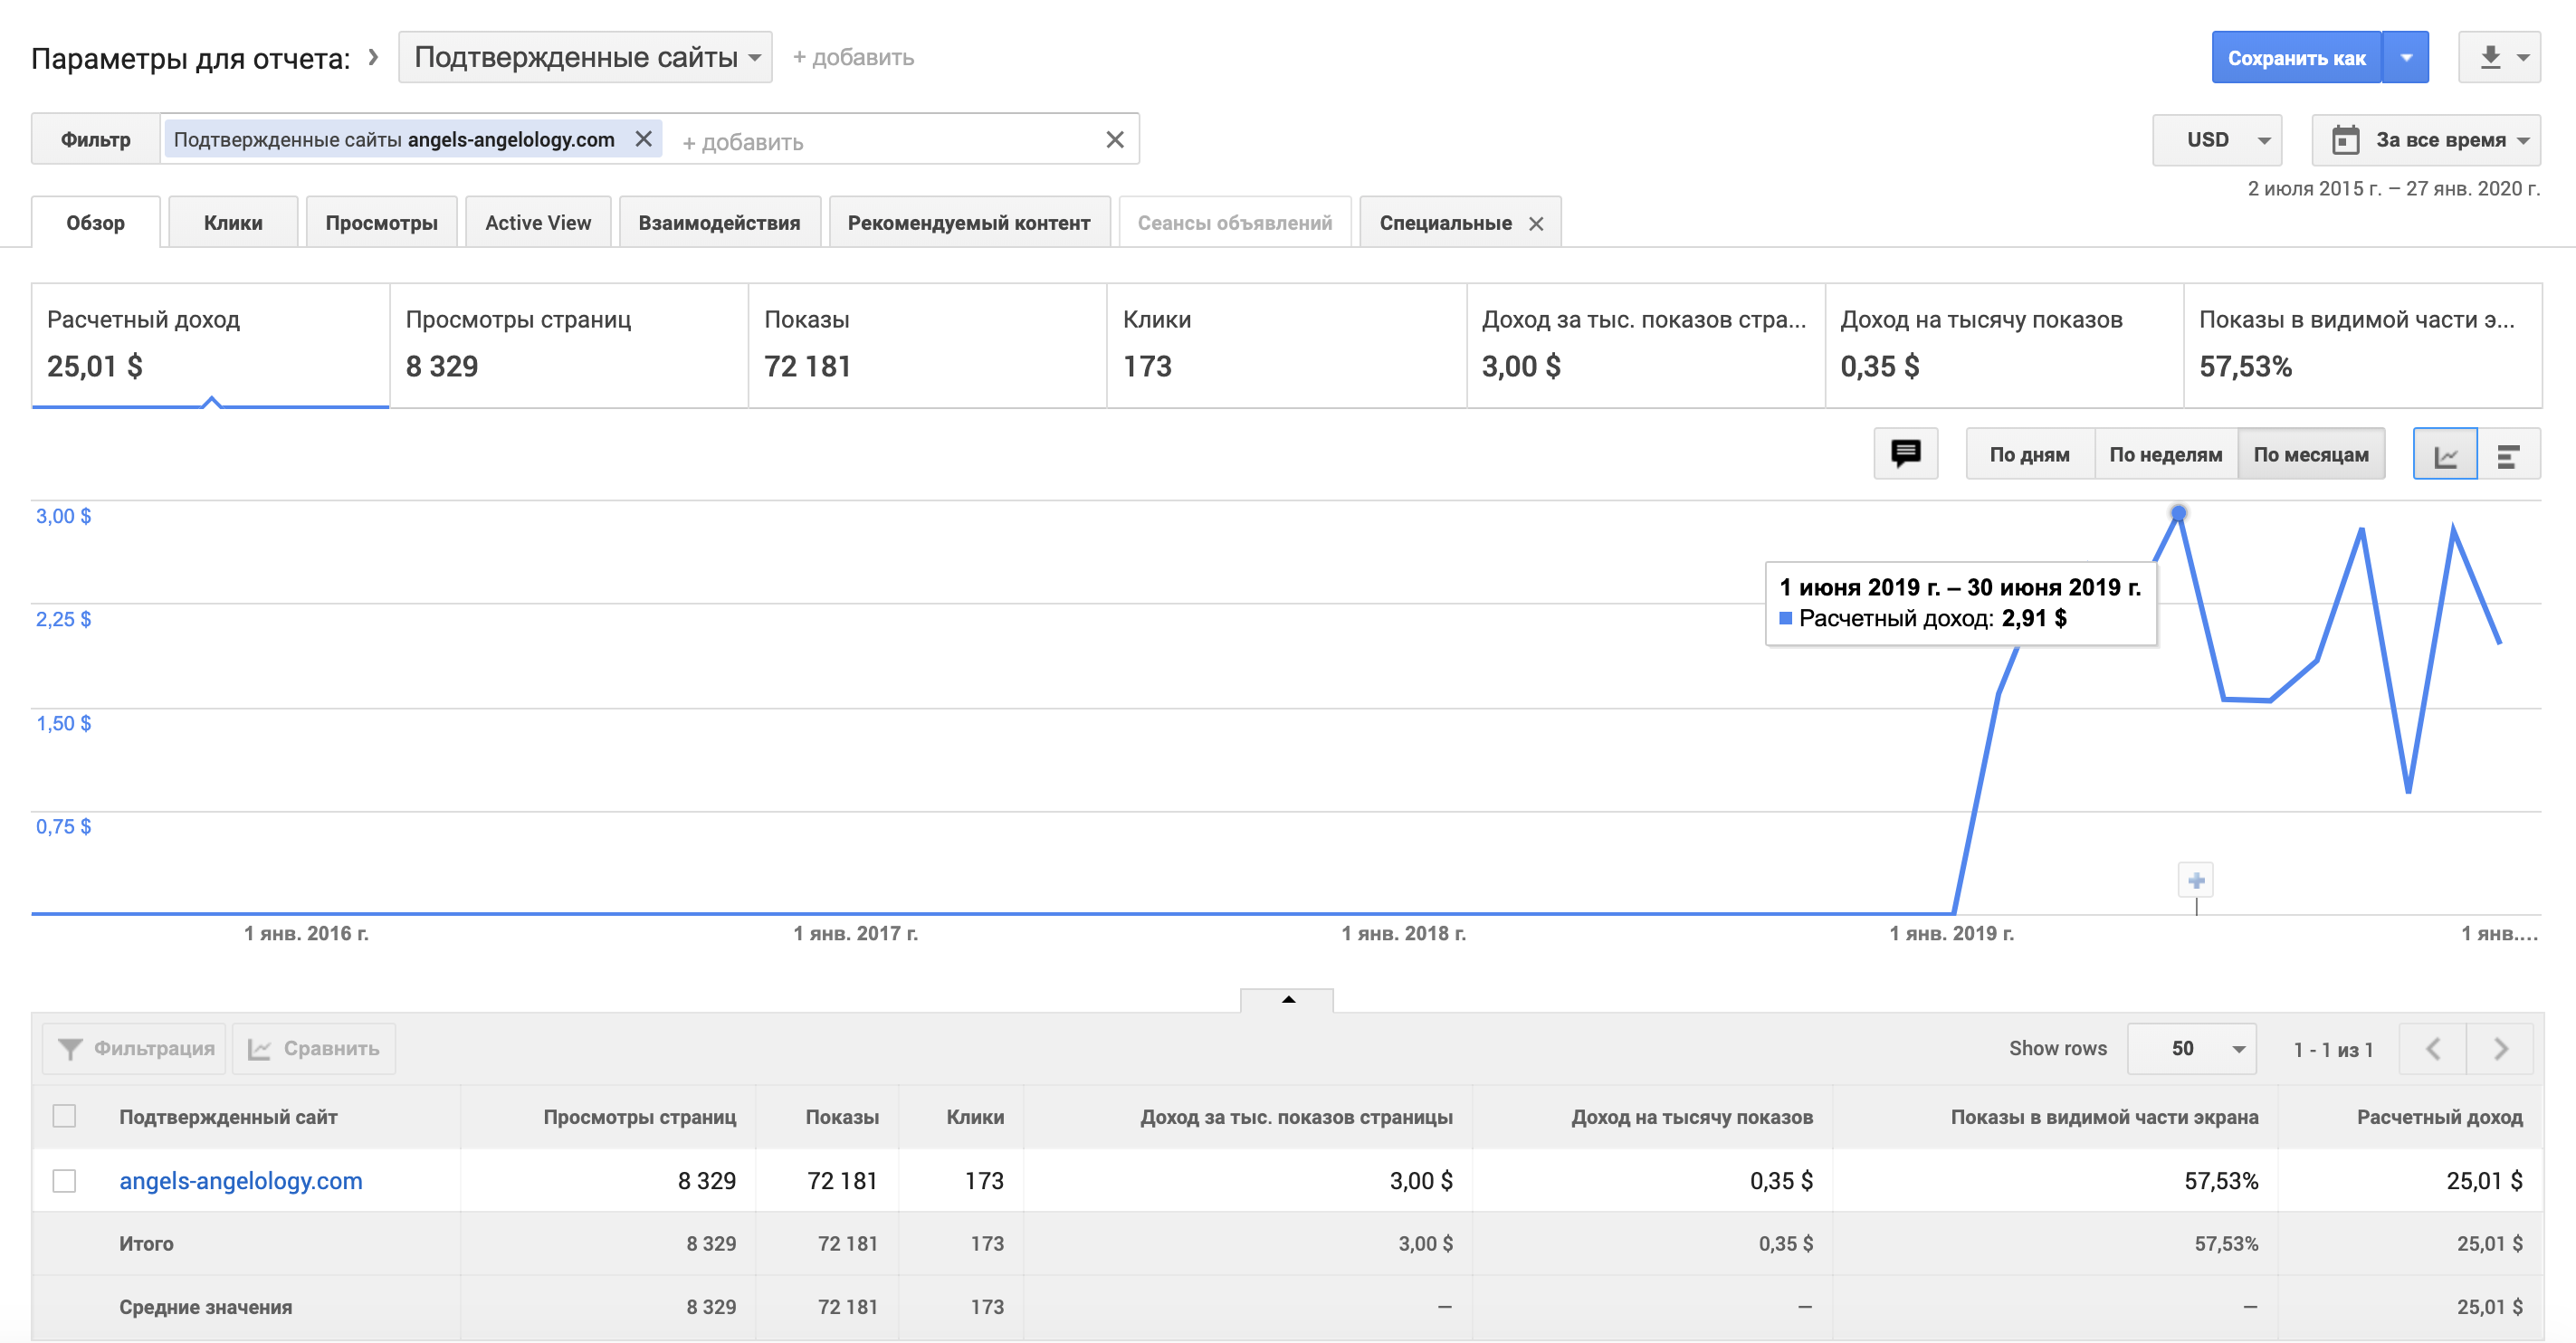The image size is (2576, 1343).
Task: Clear the entire filter field
Action: point(1115,140)
